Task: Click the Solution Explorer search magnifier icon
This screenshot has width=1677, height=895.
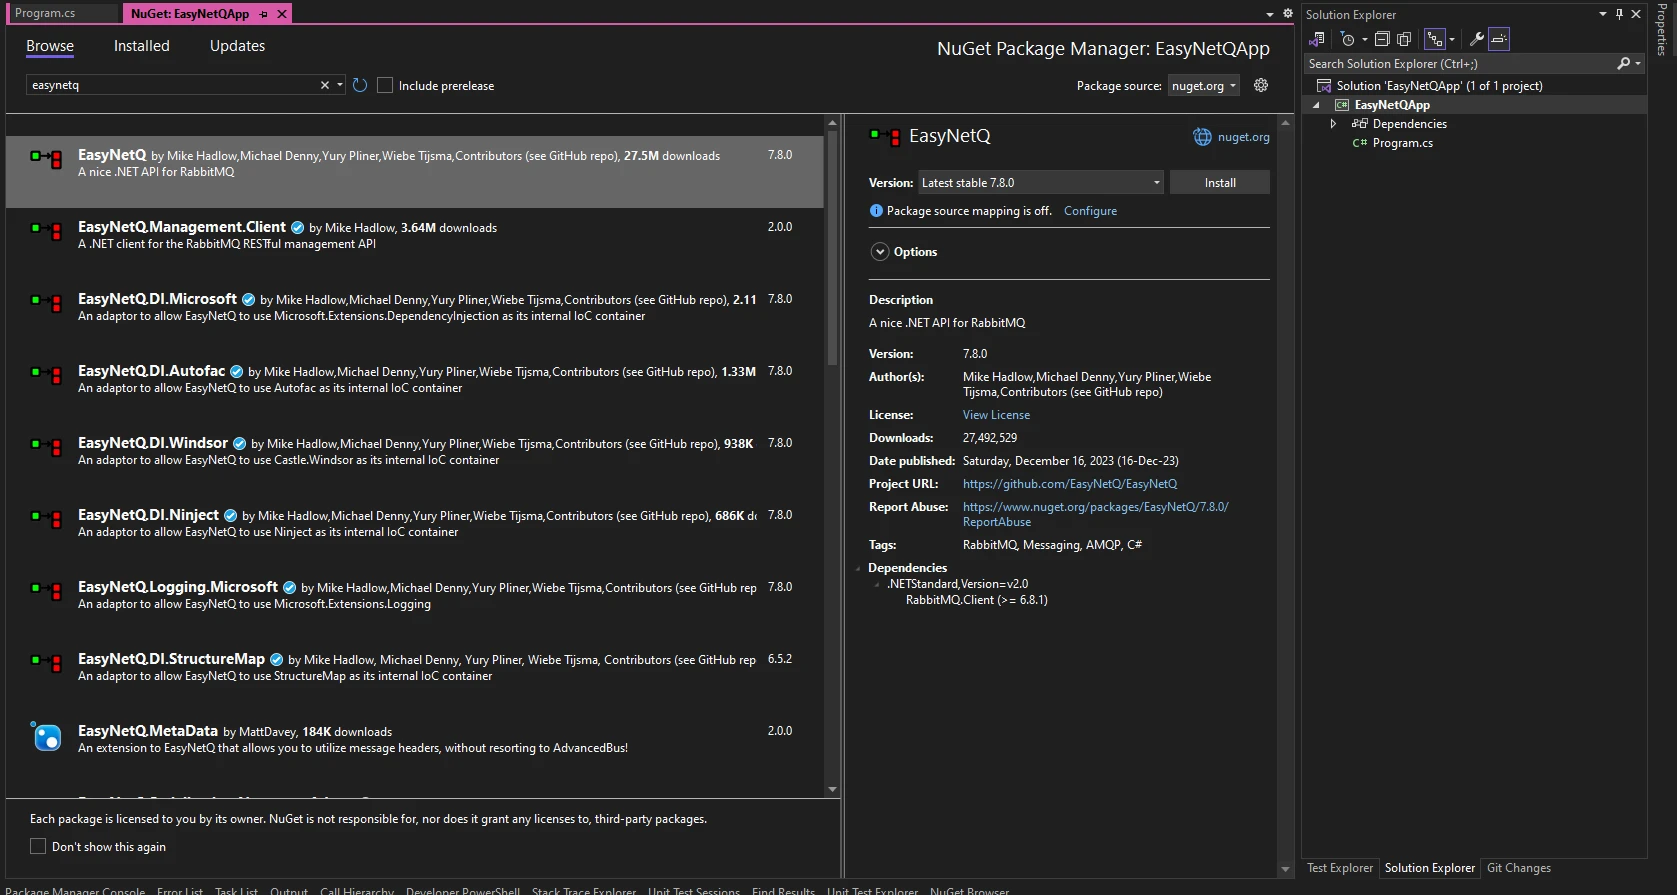Action: pyautogui.click(x=1623, y=63)
